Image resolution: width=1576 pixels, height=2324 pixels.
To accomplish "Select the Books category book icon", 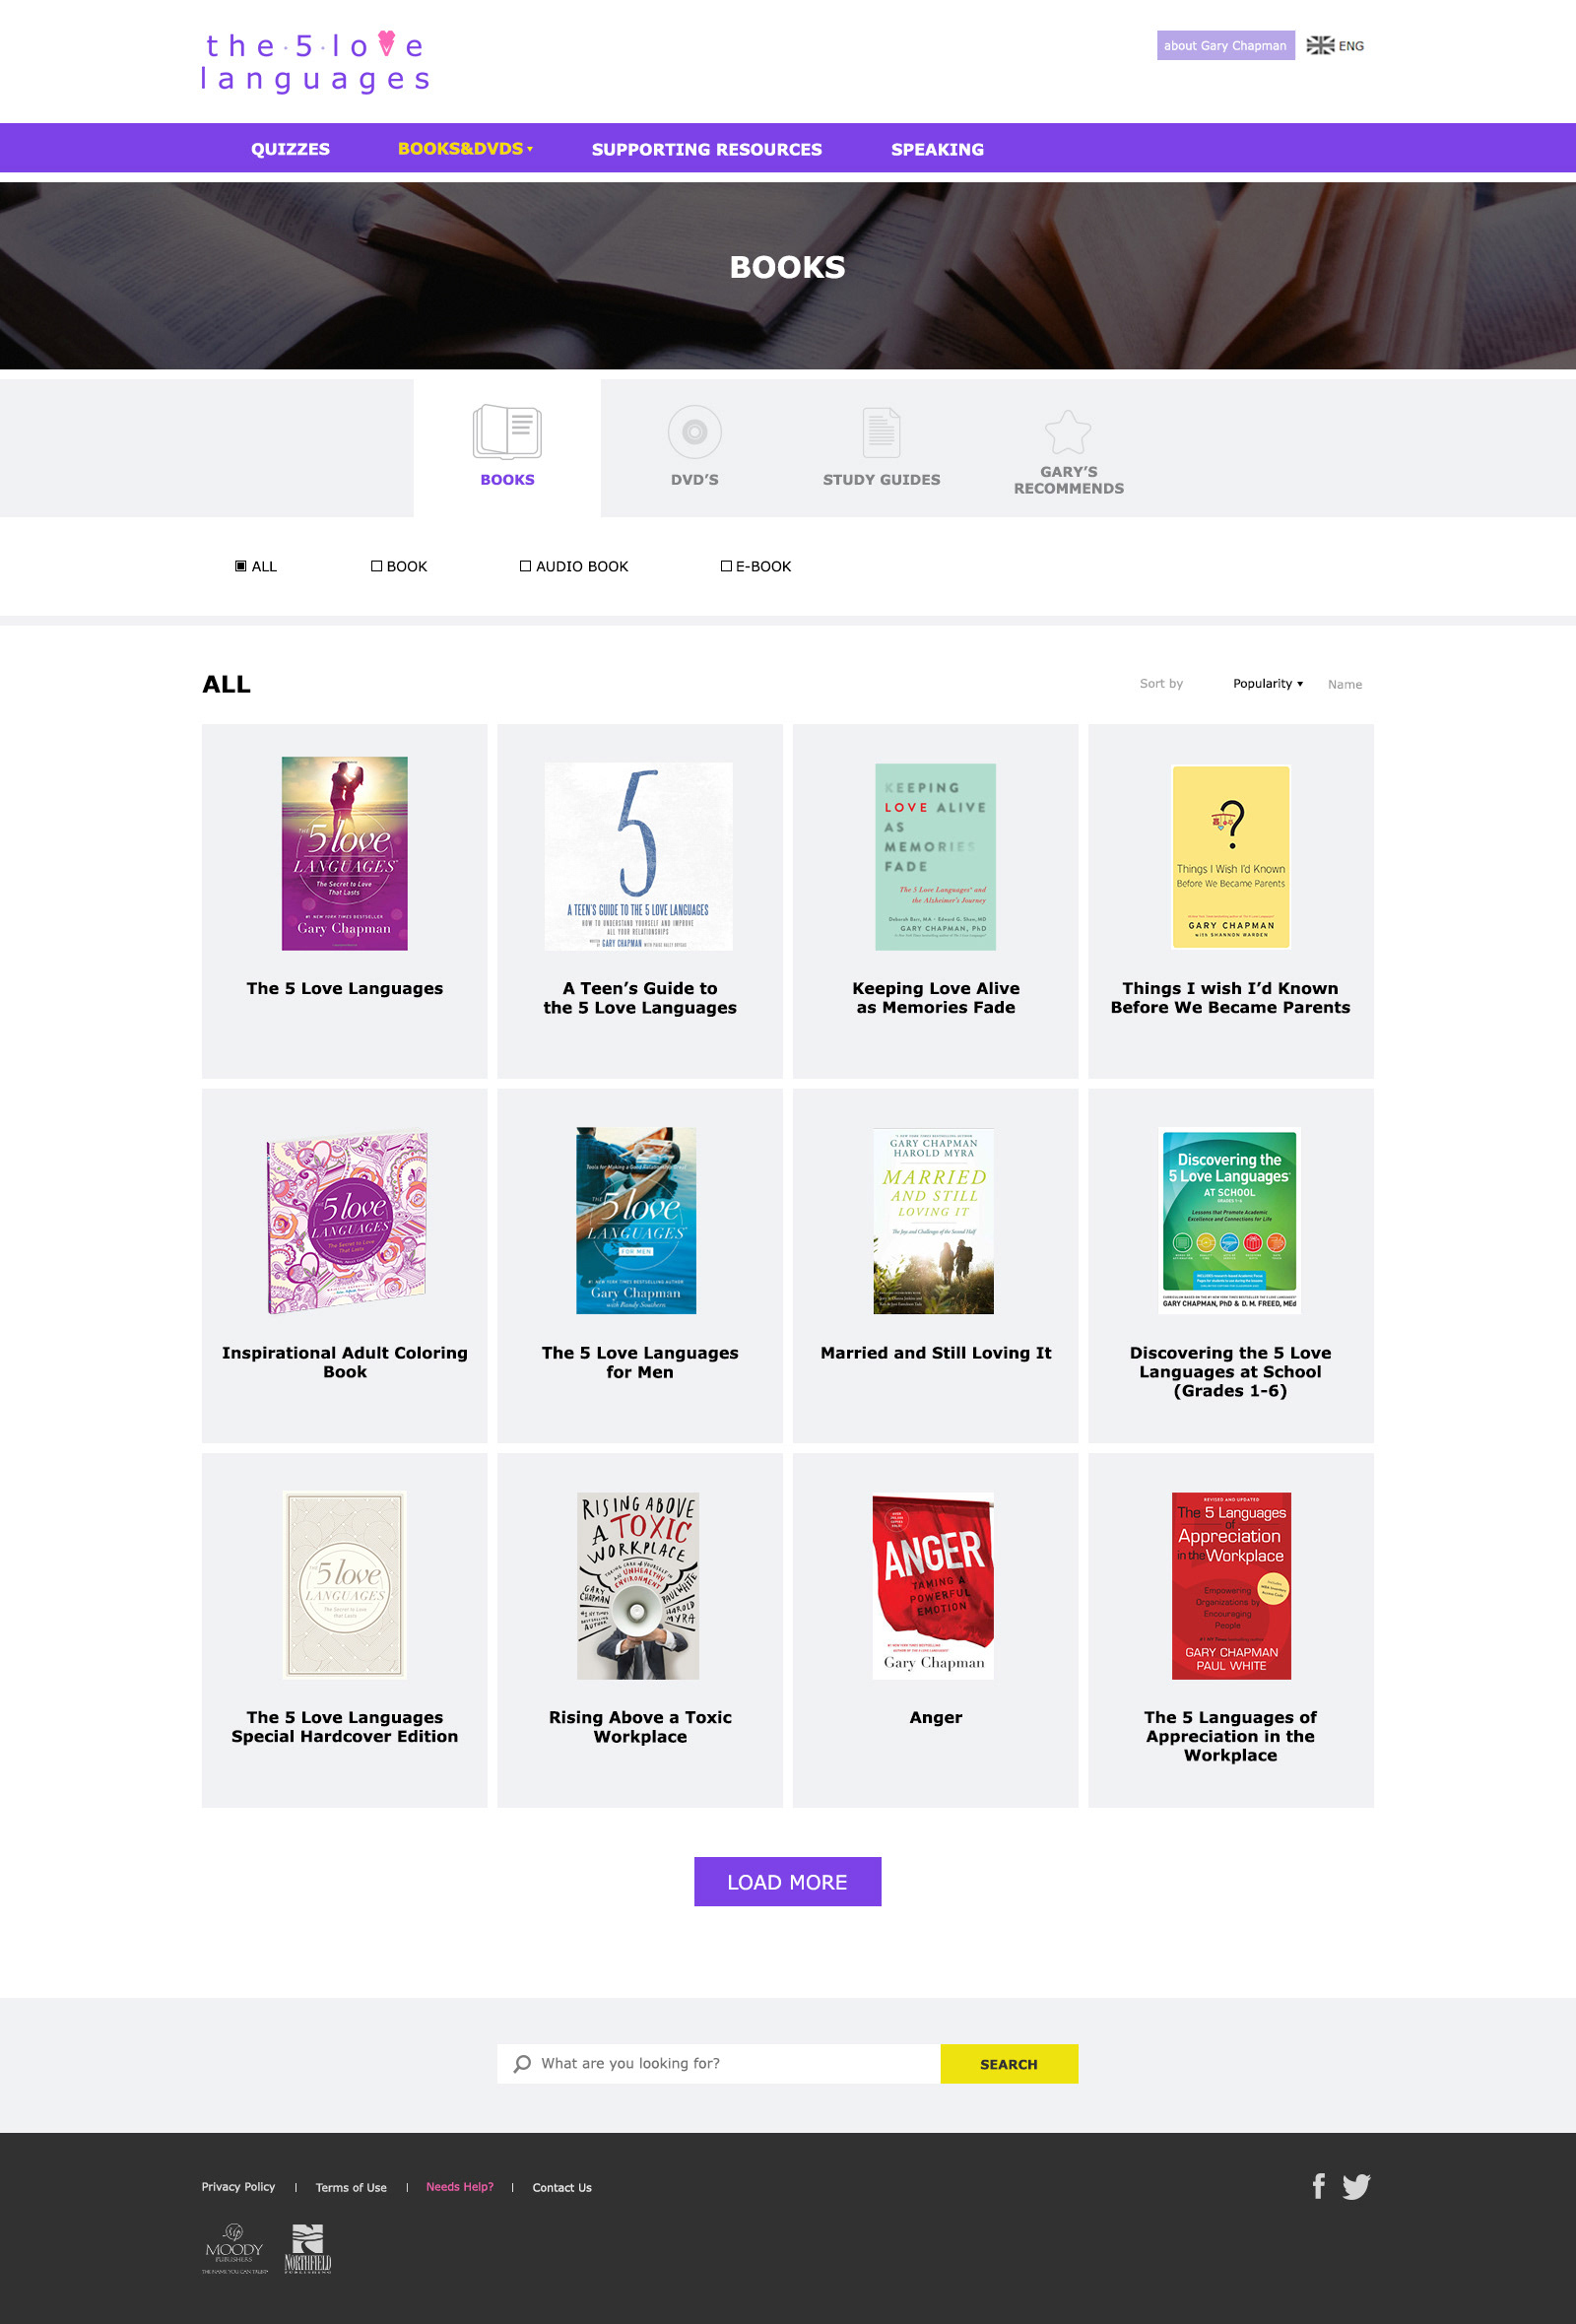I will tap(507, 432).
